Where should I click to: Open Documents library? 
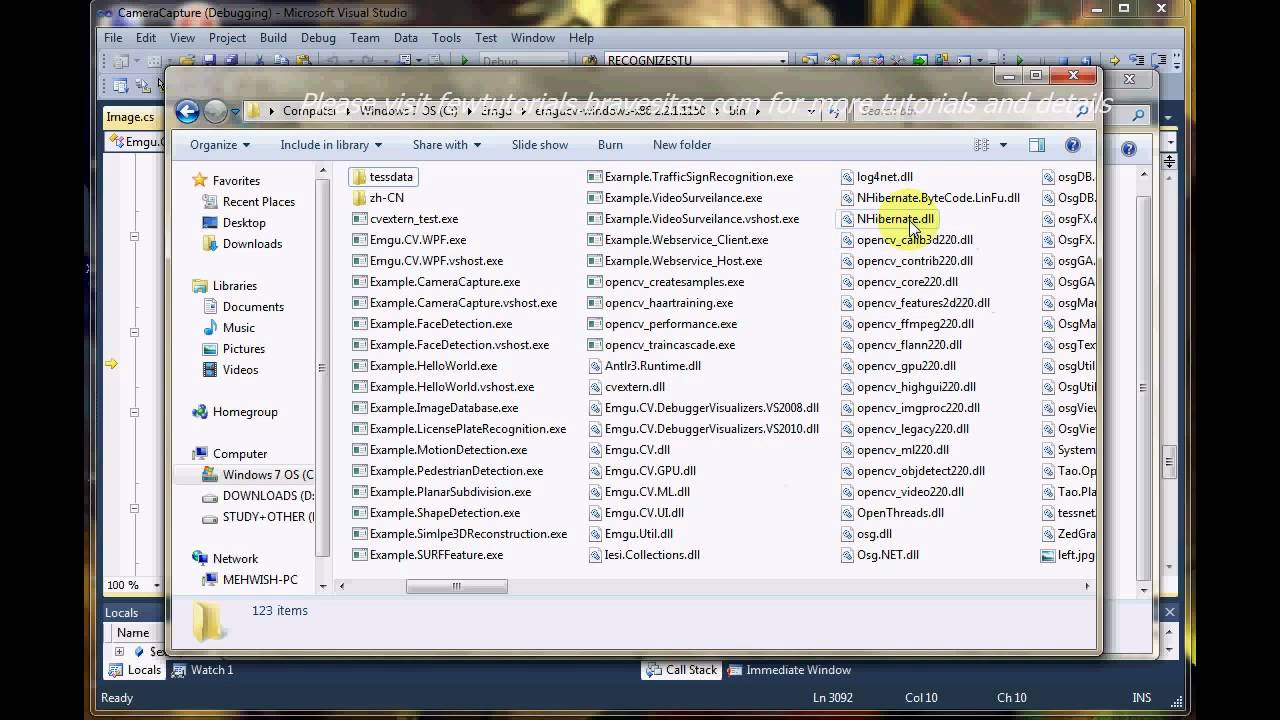(243, 307)
